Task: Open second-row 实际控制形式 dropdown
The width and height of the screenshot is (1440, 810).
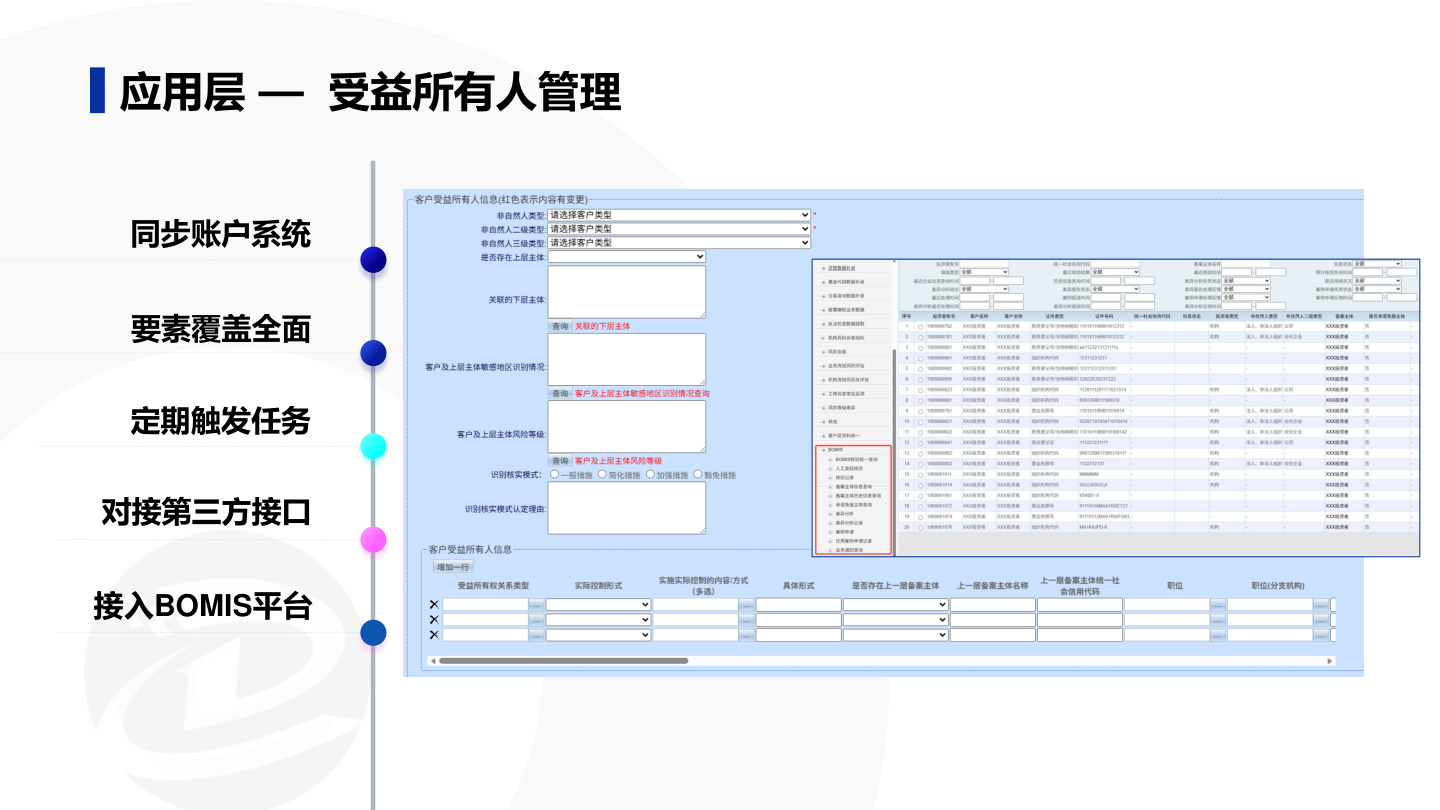Action: pos(598,620)
